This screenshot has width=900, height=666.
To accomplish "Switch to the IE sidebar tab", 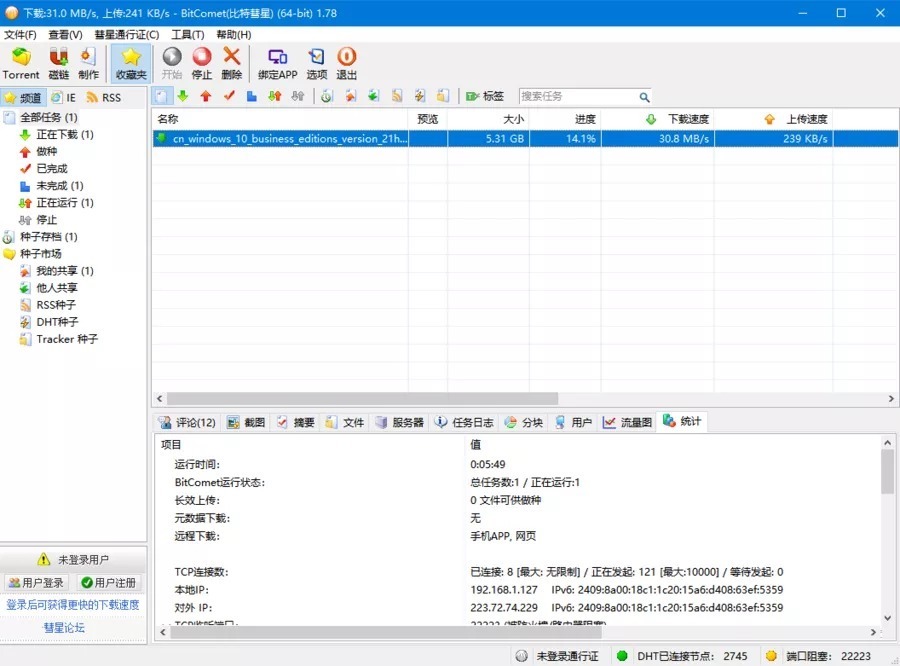I will [x=64, y=98].
